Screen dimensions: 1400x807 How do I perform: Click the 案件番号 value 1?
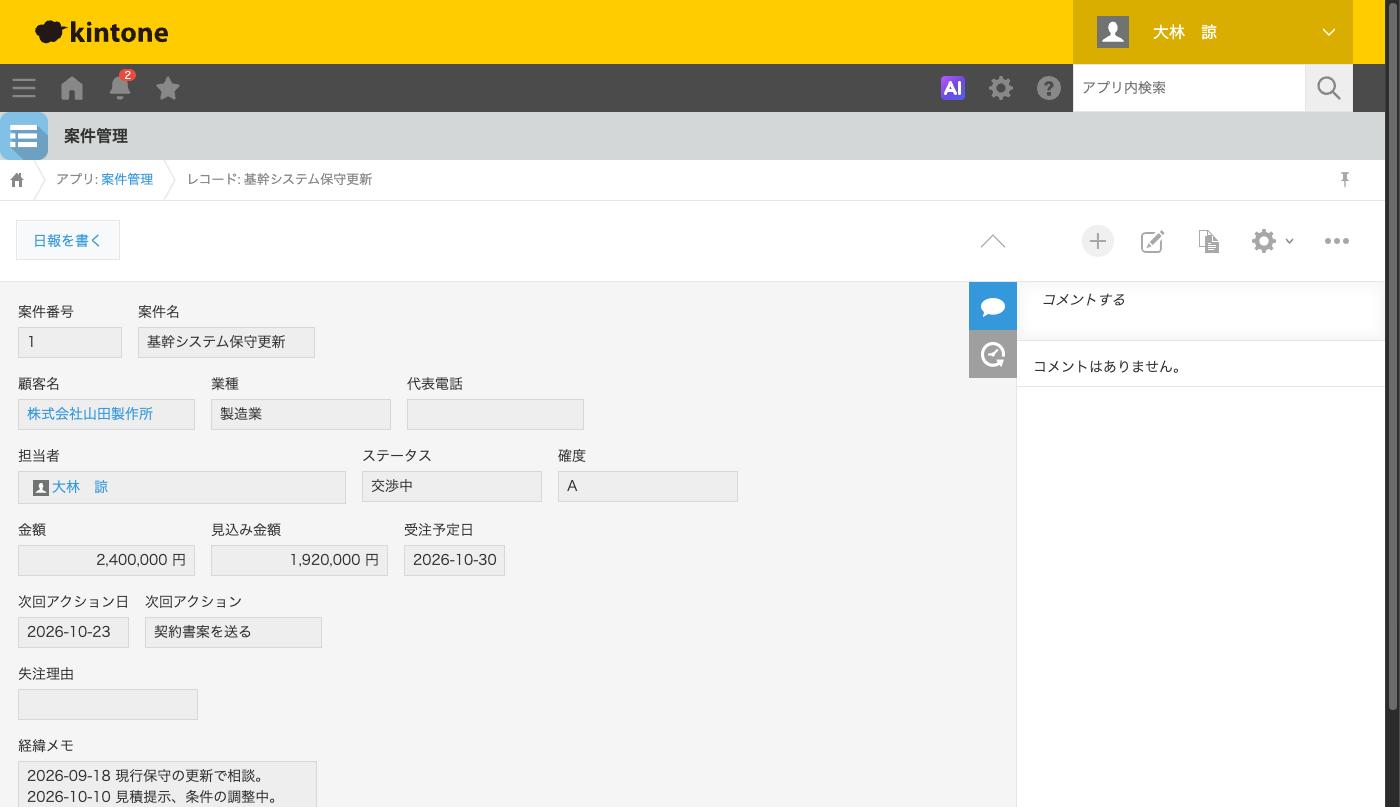(70, 342)
